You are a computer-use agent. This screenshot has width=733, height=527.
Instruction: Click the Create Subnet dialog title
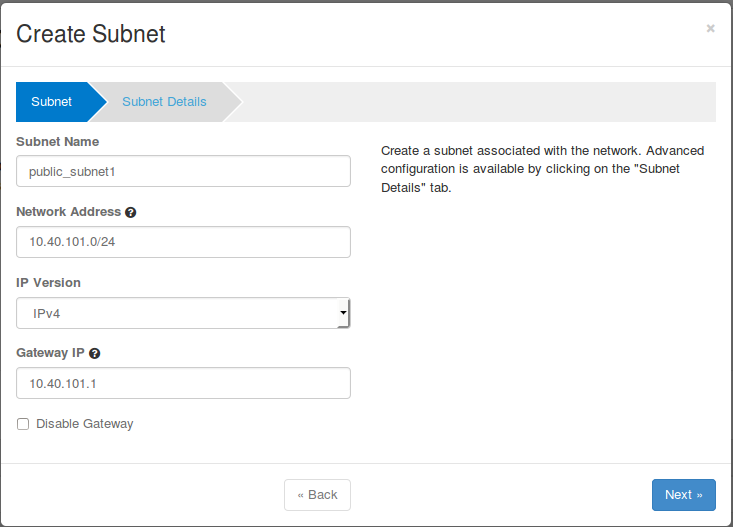click(91, 34)
